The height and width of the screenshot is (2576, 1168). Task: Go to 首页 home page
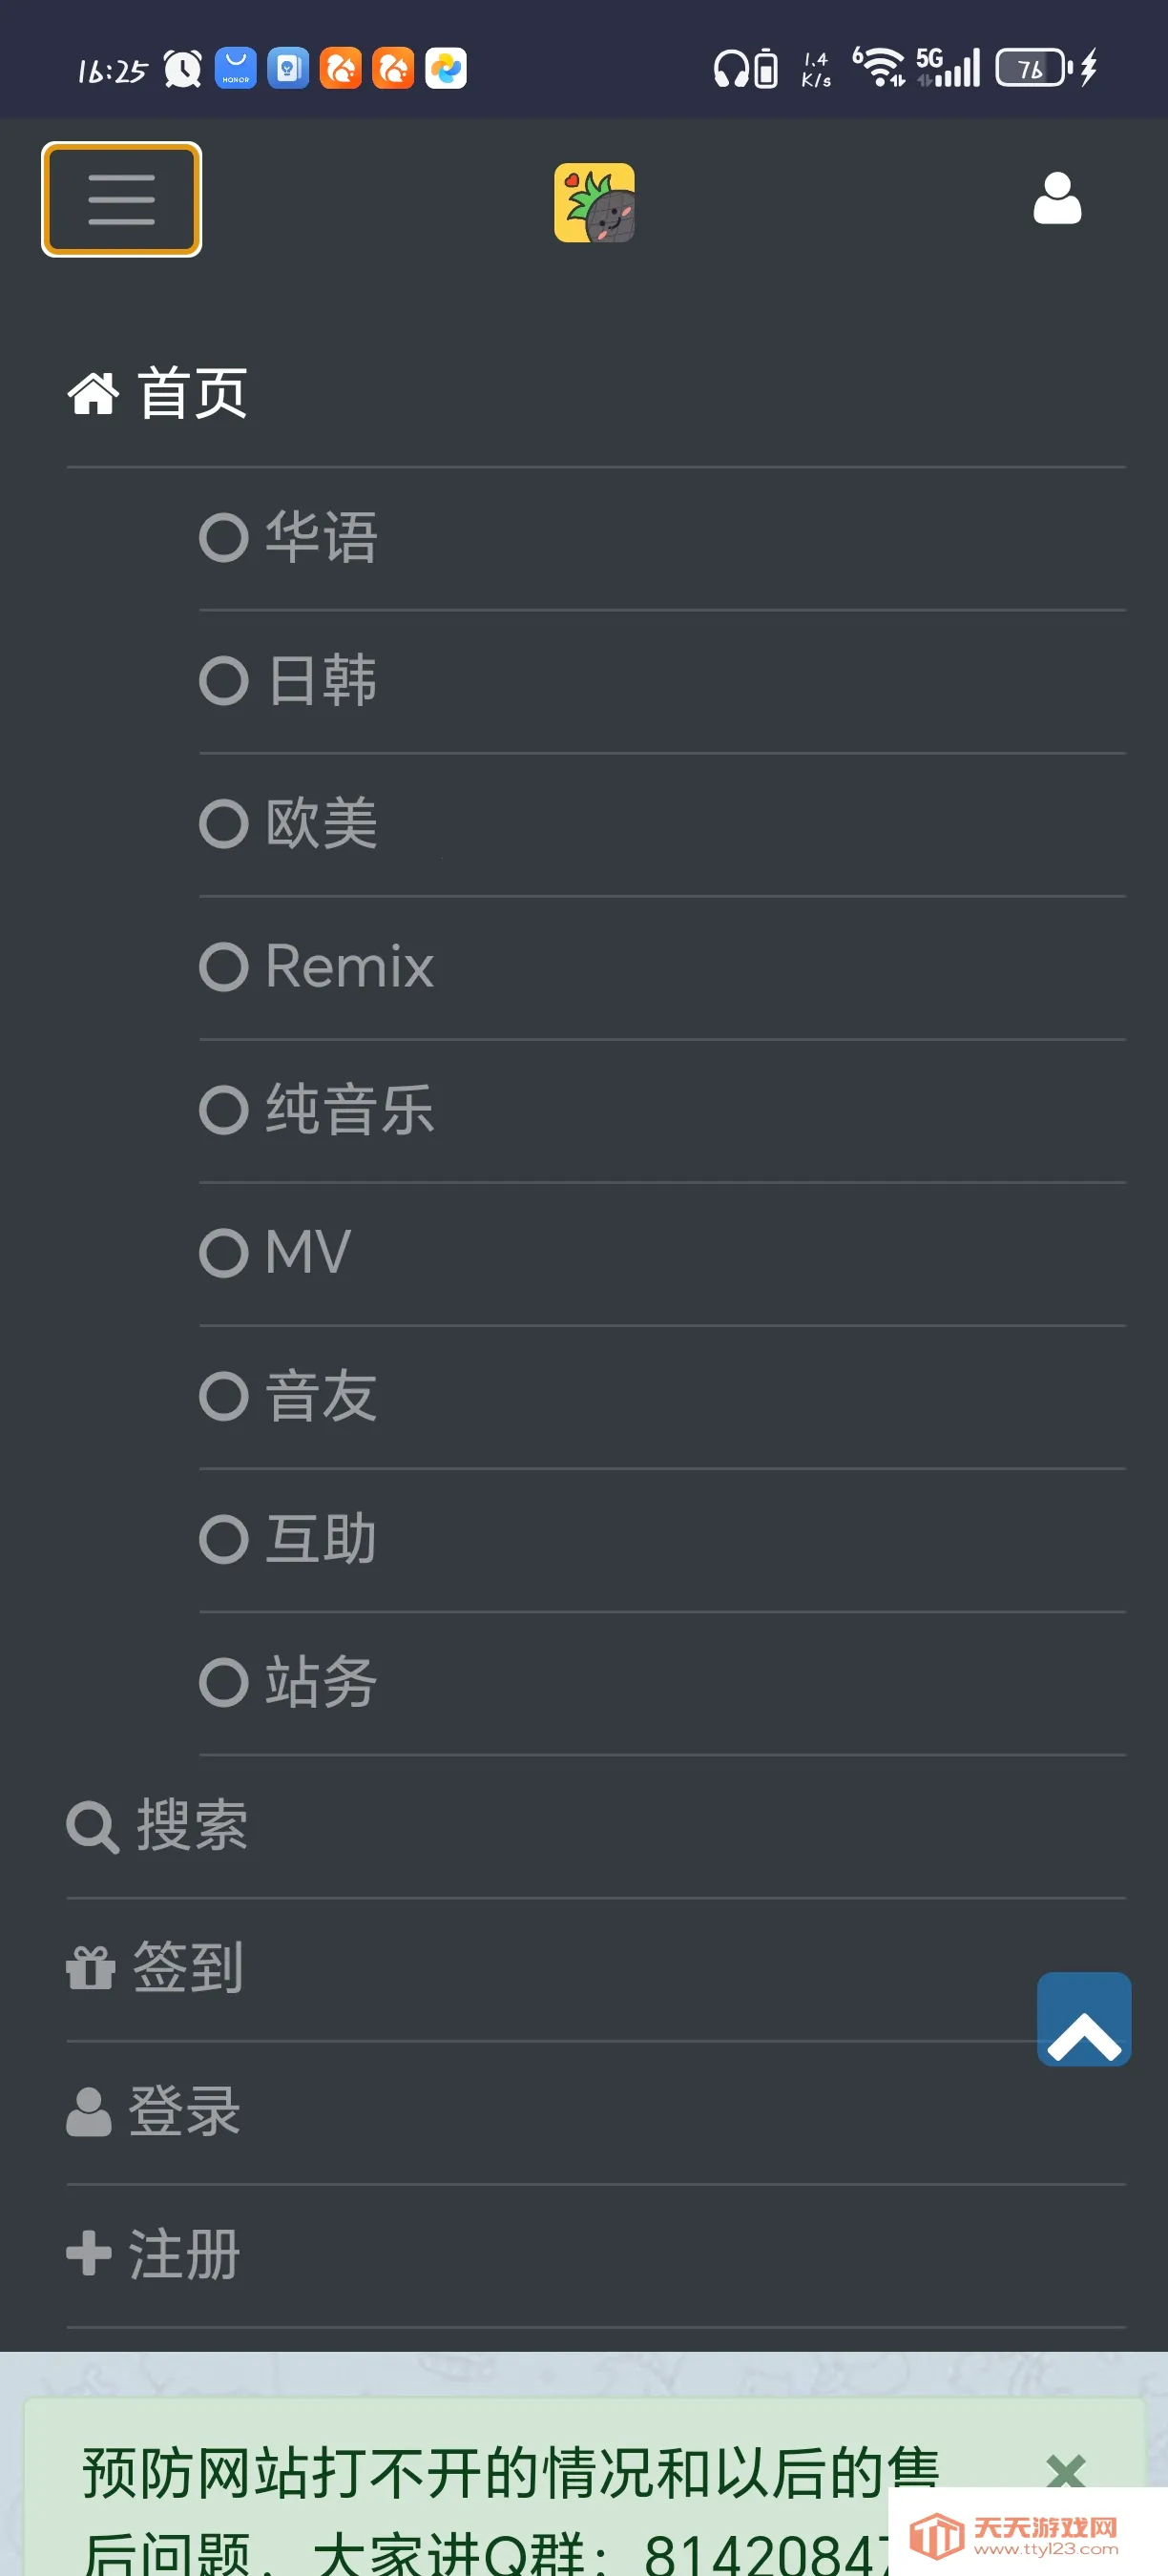coord(158,393)
